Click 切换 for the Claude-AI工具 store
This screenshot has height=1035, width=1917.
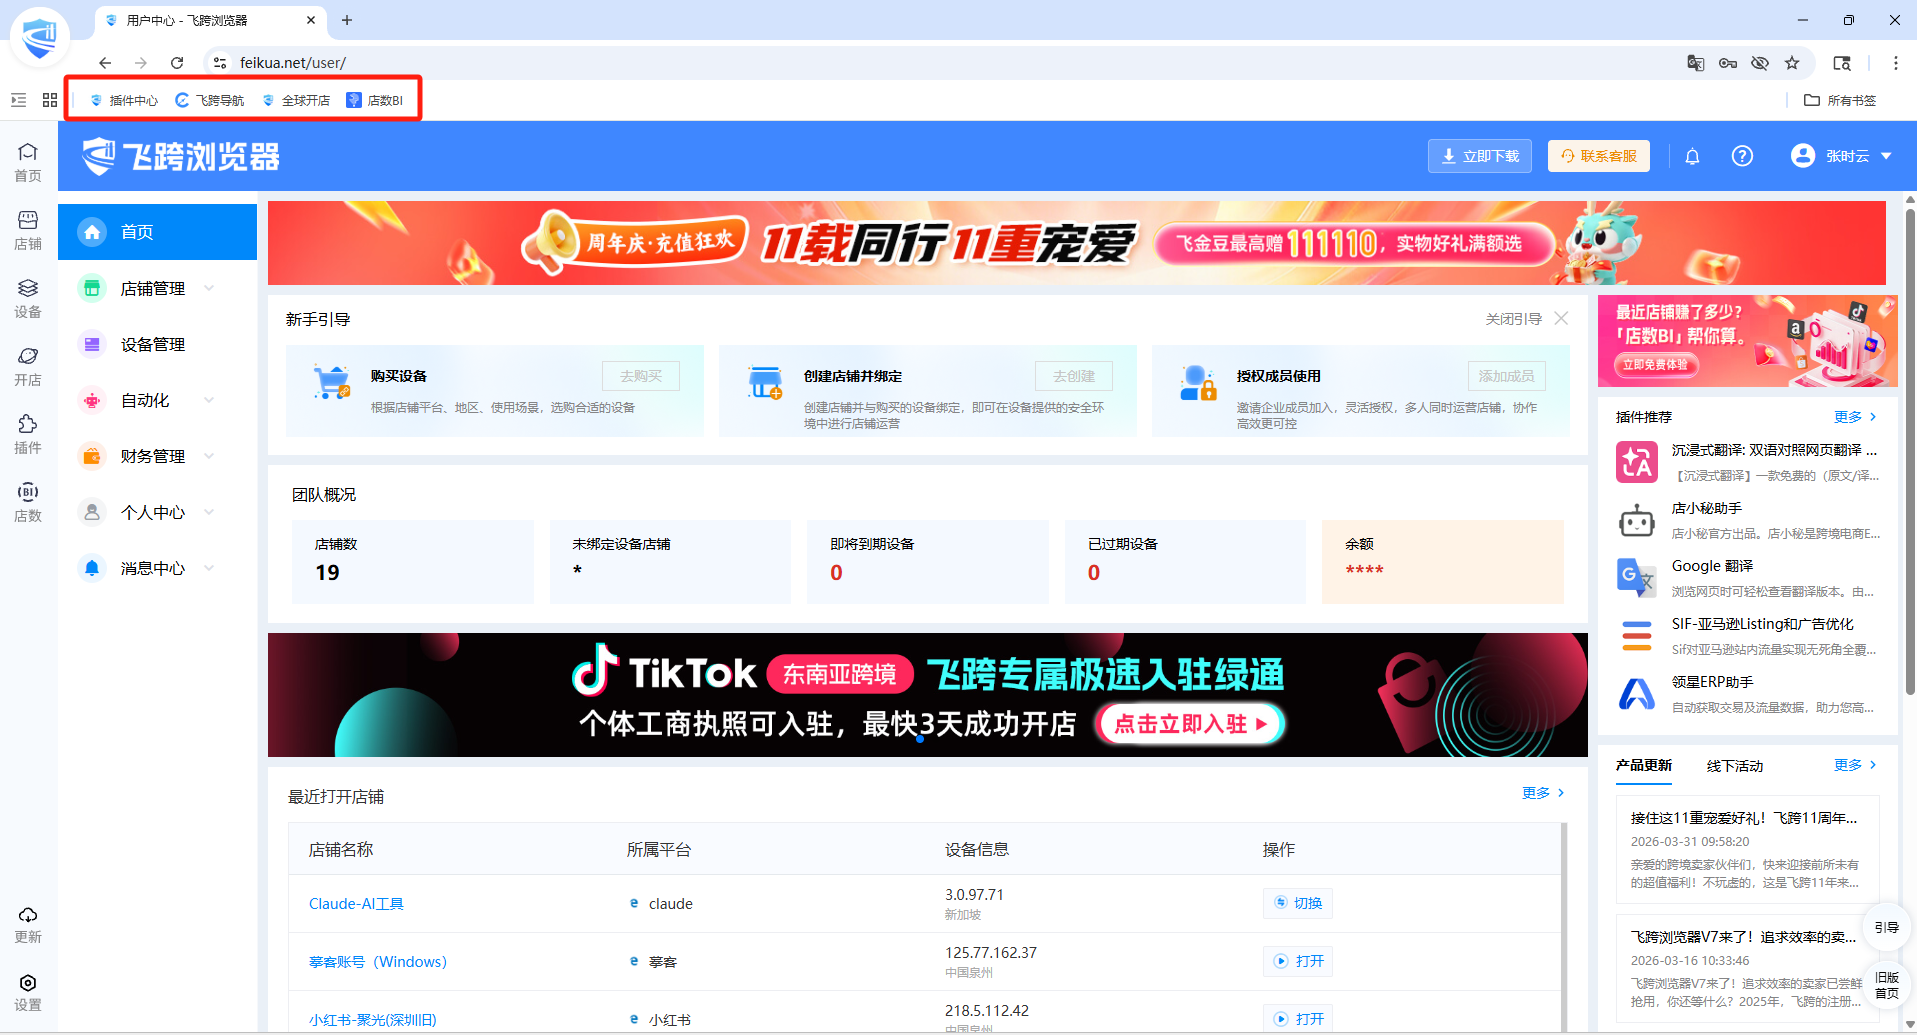(1298, 903)
